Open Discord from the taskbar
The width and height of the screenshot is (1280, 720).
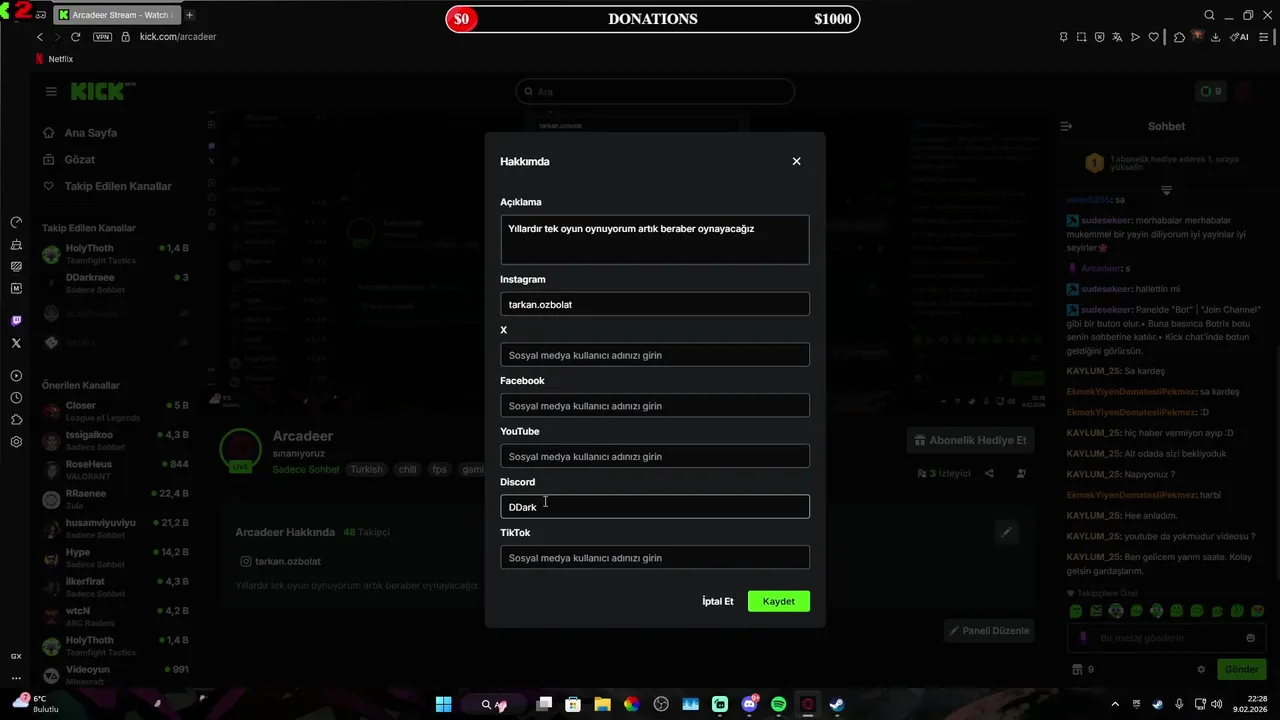(x=749, y=704)
